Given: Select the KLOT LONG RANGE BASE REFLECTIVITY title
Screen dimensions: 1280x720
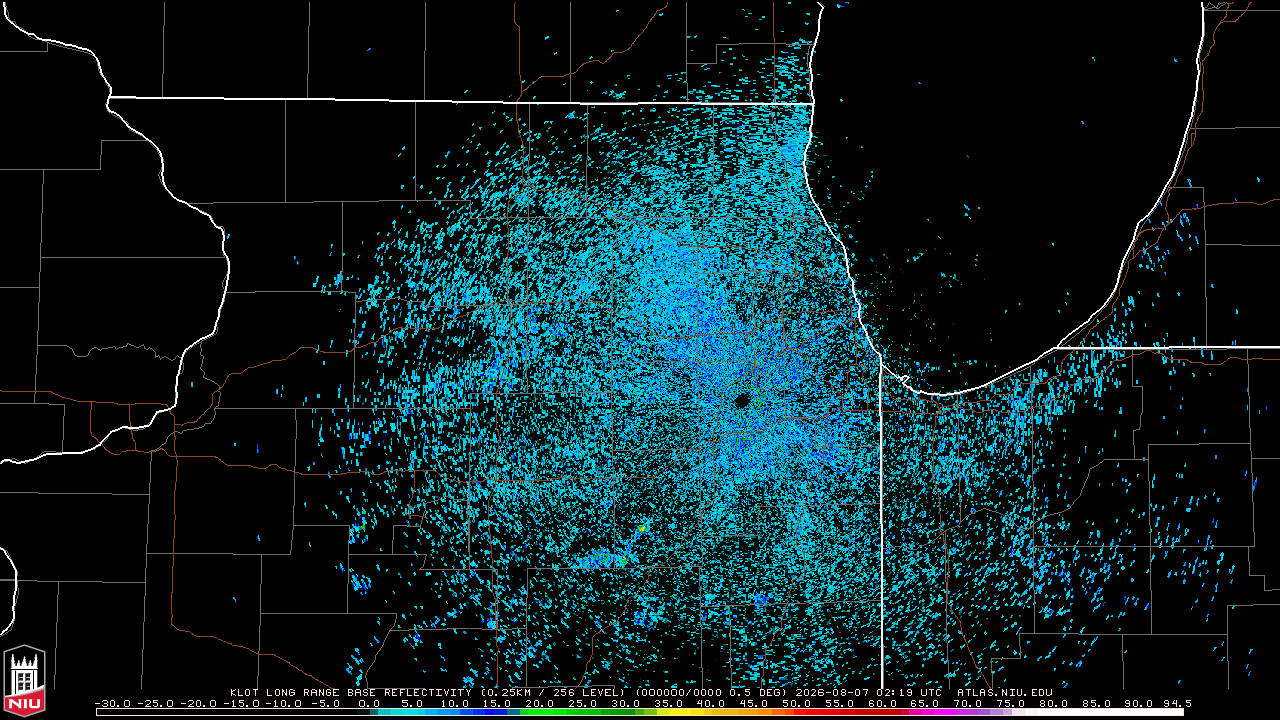Looking at the screenshot, I should [x=349, y=692].
